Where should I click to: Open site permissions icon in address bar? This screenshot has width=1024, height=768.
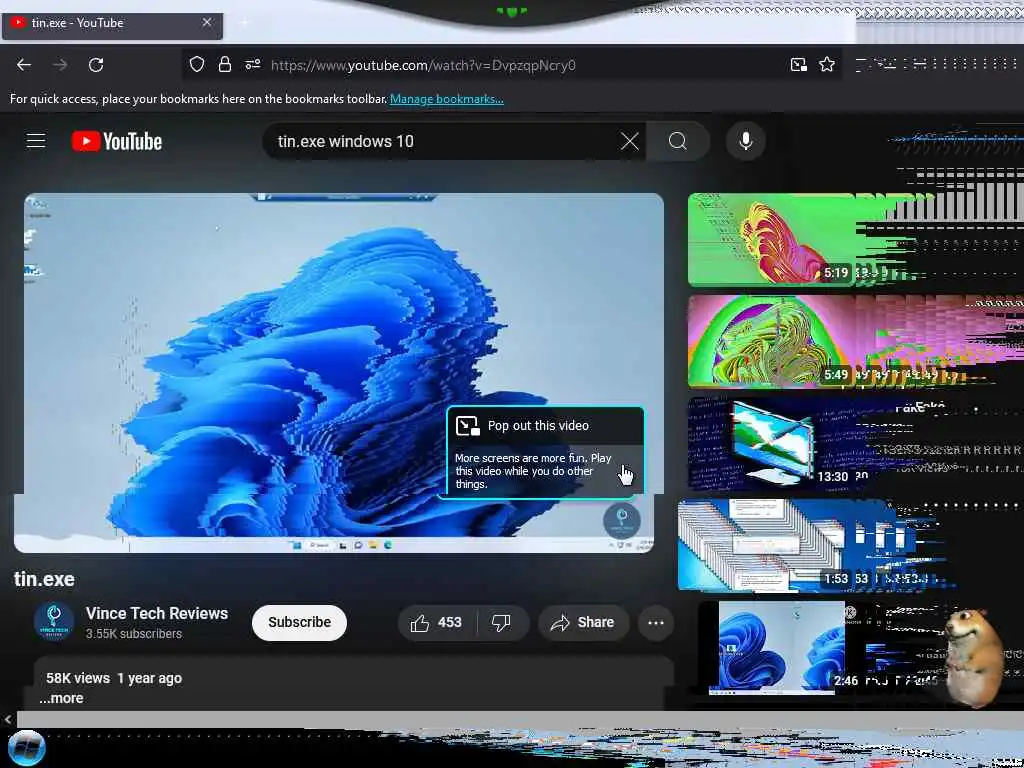(253, 64)
